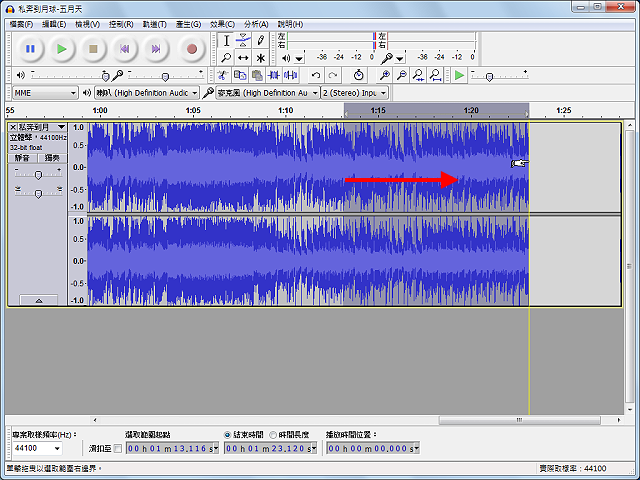640x480 pixels.
Task: Open selection start time format dropdown
Action: click(216, 448)
